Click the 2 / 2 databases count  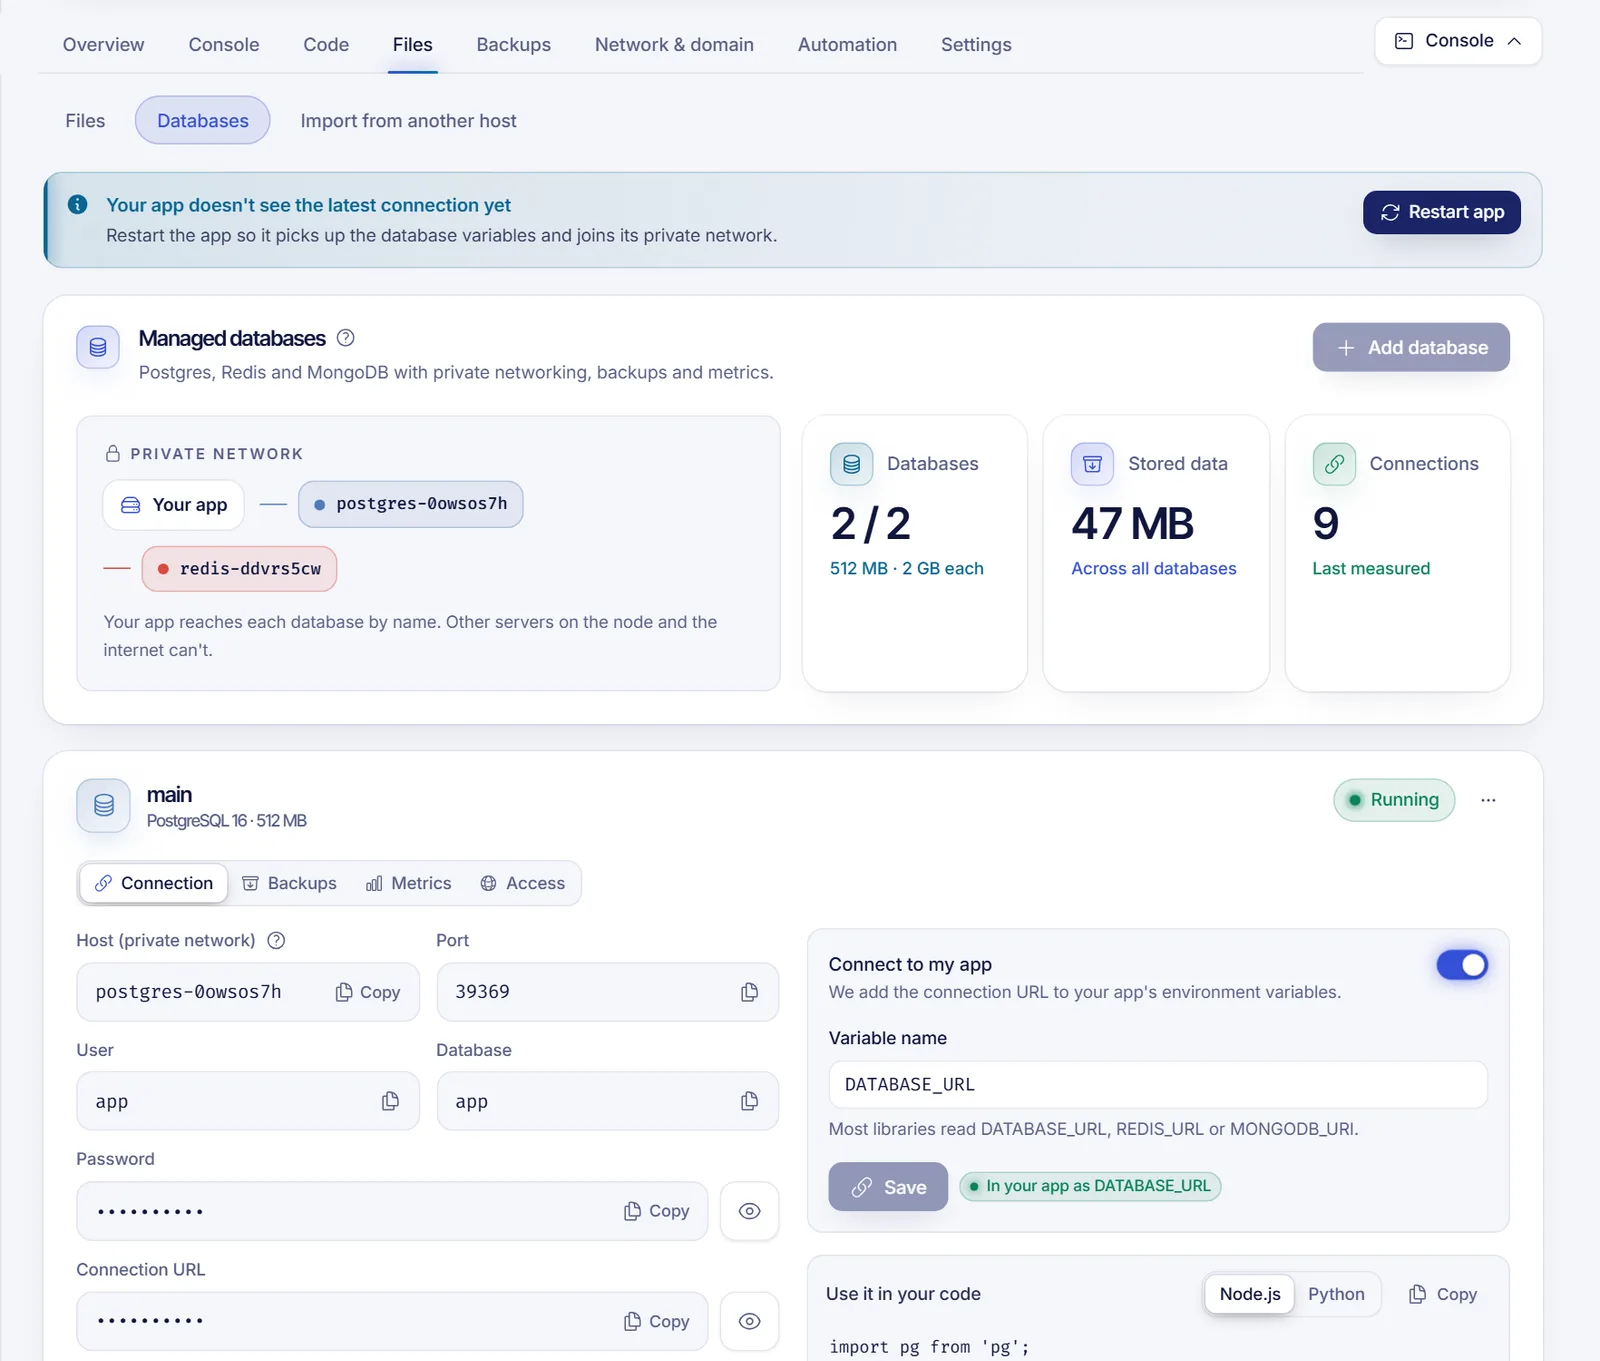tap(870, 524)
